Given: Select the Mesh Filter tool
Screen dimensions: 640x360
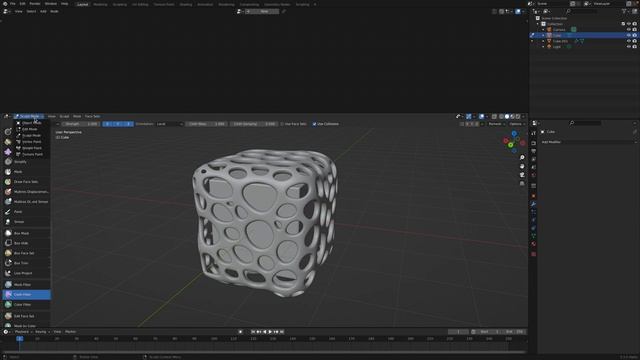Looking at the screenshot, I should 27,284.
